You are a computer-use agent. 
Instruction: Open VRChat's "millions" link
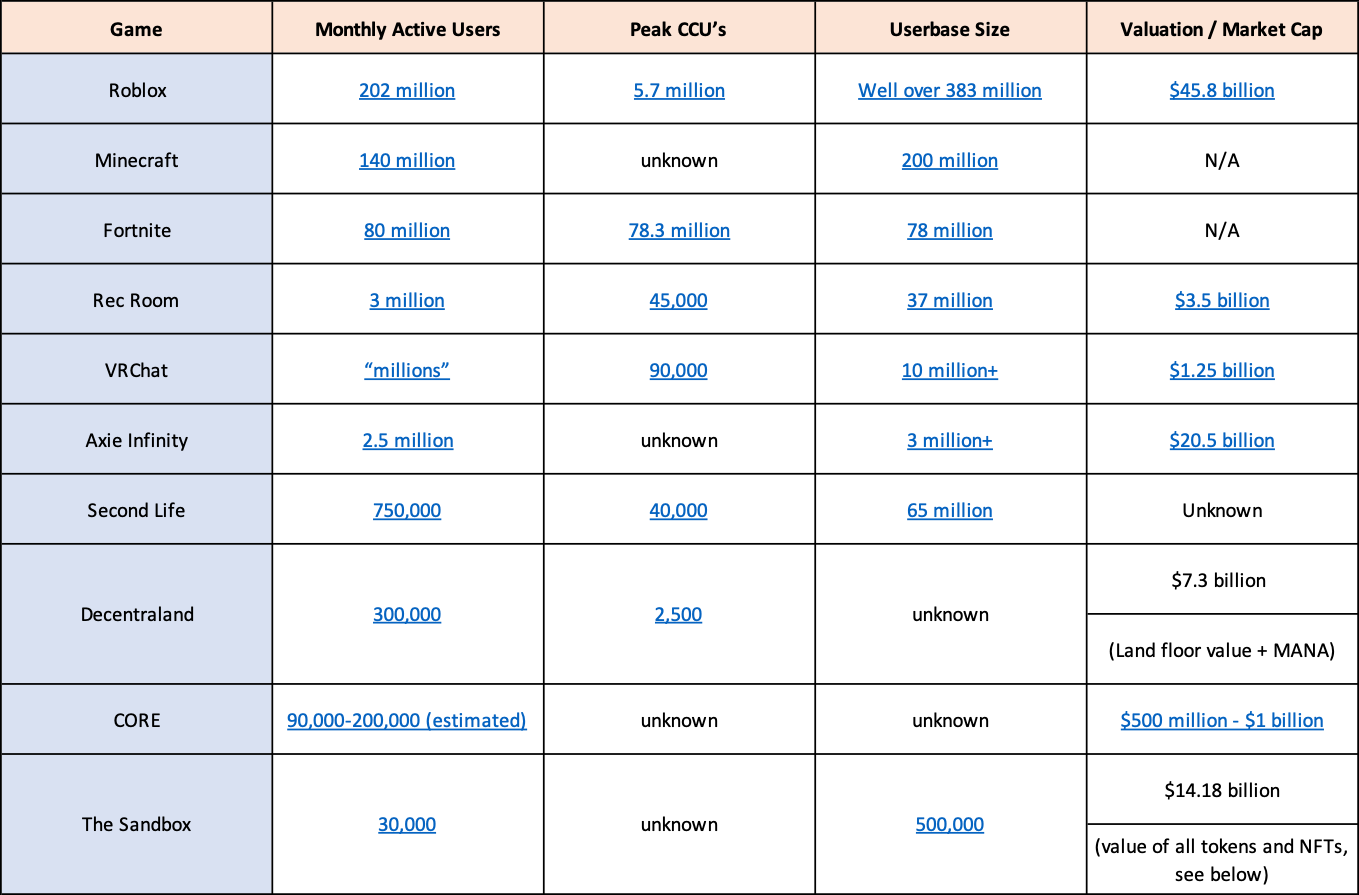[407, 370]
